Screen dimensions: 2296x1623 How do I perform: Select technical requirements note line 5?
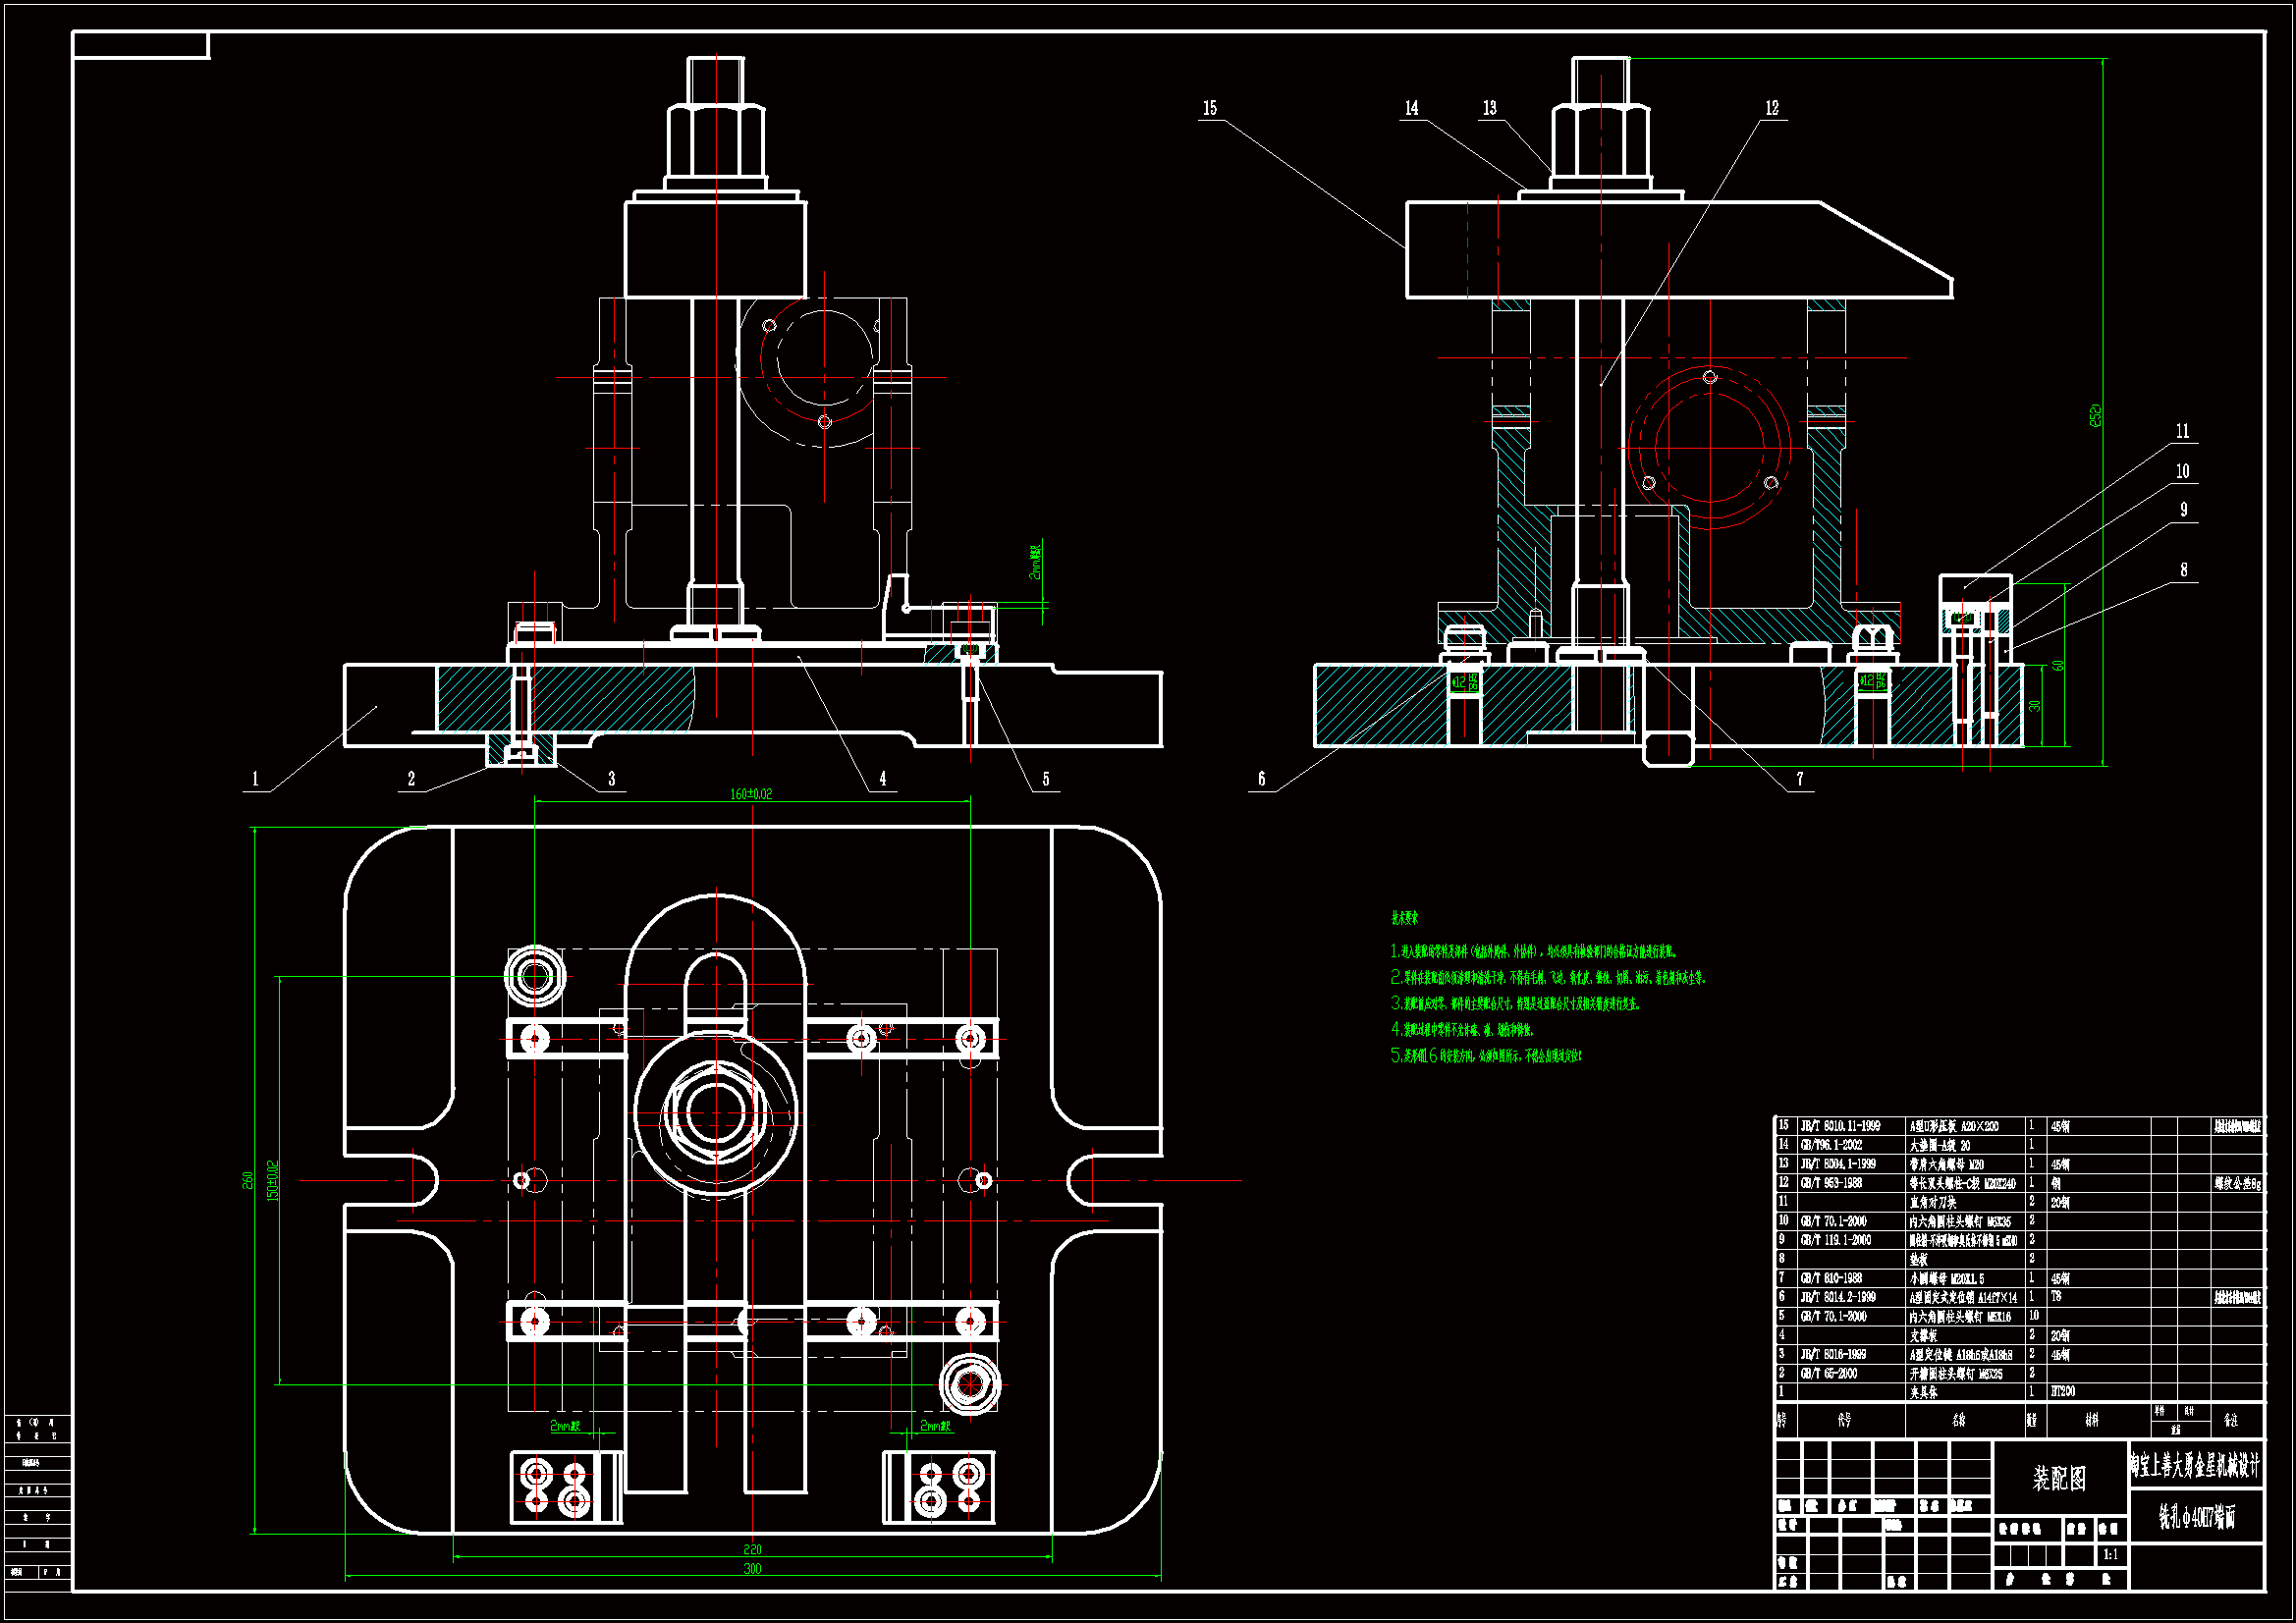tap(1486, 1056)
